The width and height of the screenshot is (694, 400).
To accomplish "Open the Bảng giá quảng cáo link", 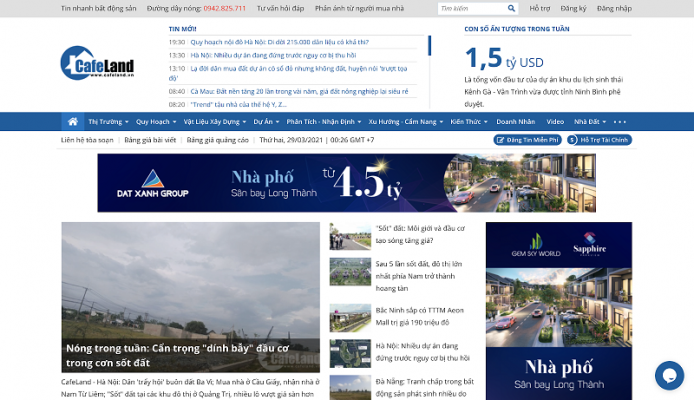I will (x=217, y=140).
